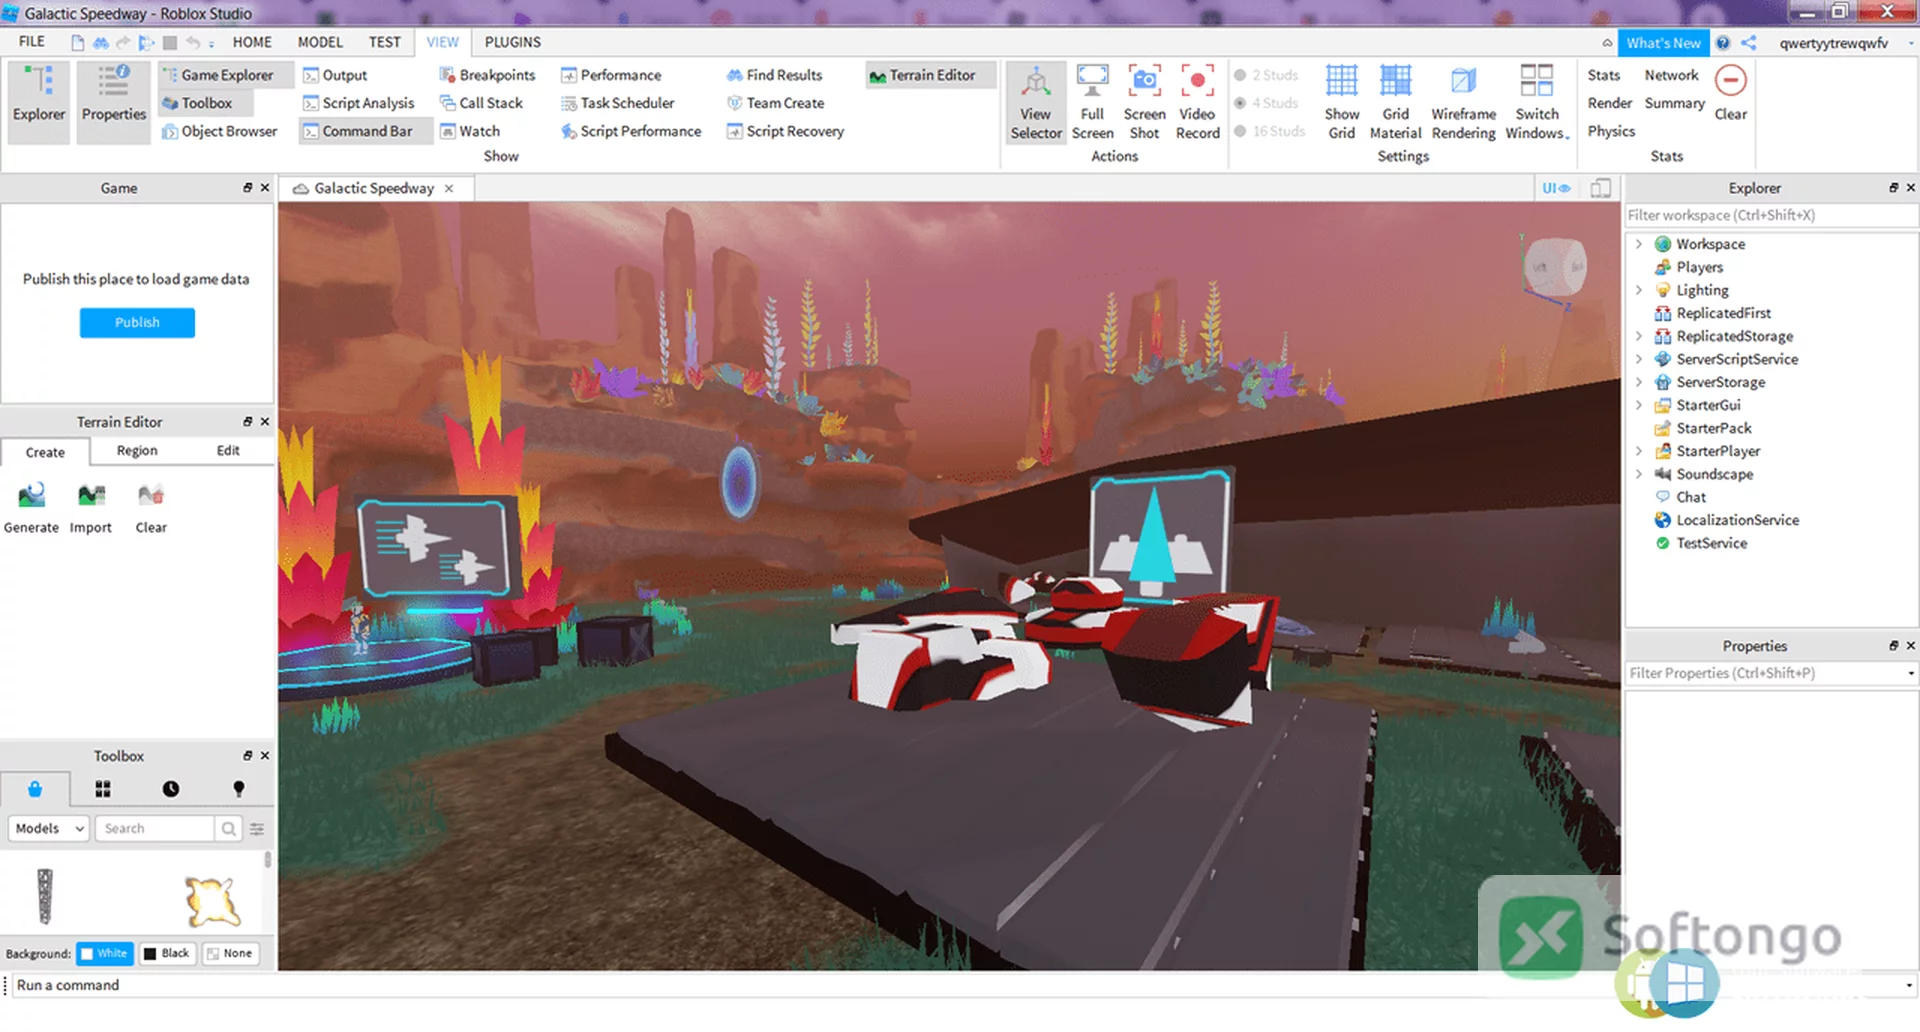Take a Screen Shot

click(1144, 101)
